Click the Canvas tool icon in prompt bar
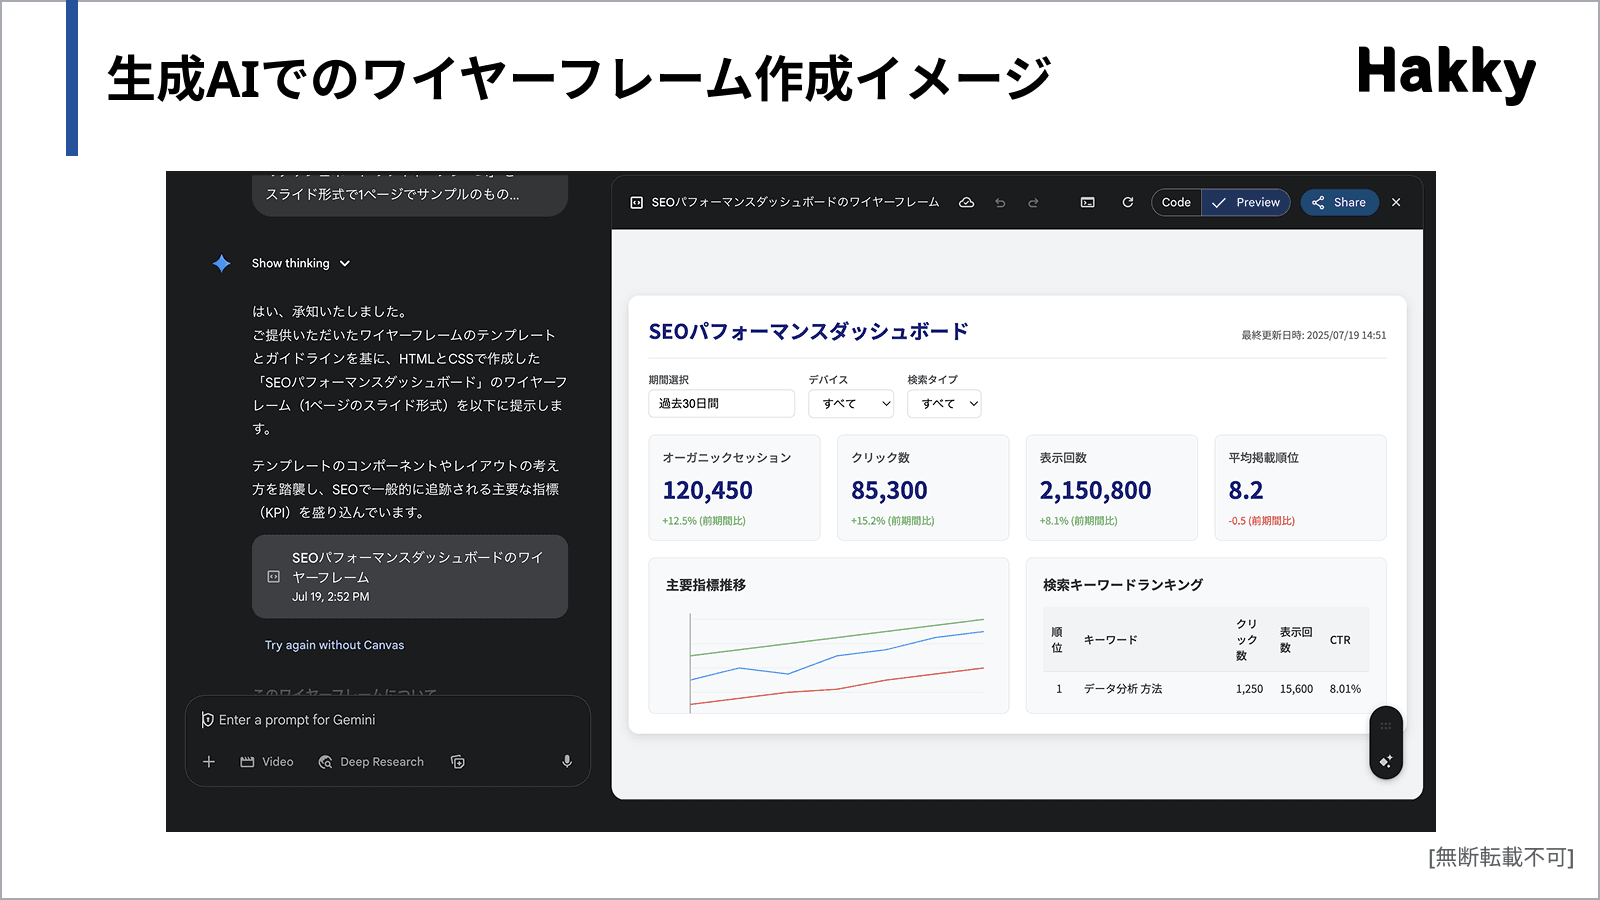This screenshot has width=1600, height=900. click(458, 762)
